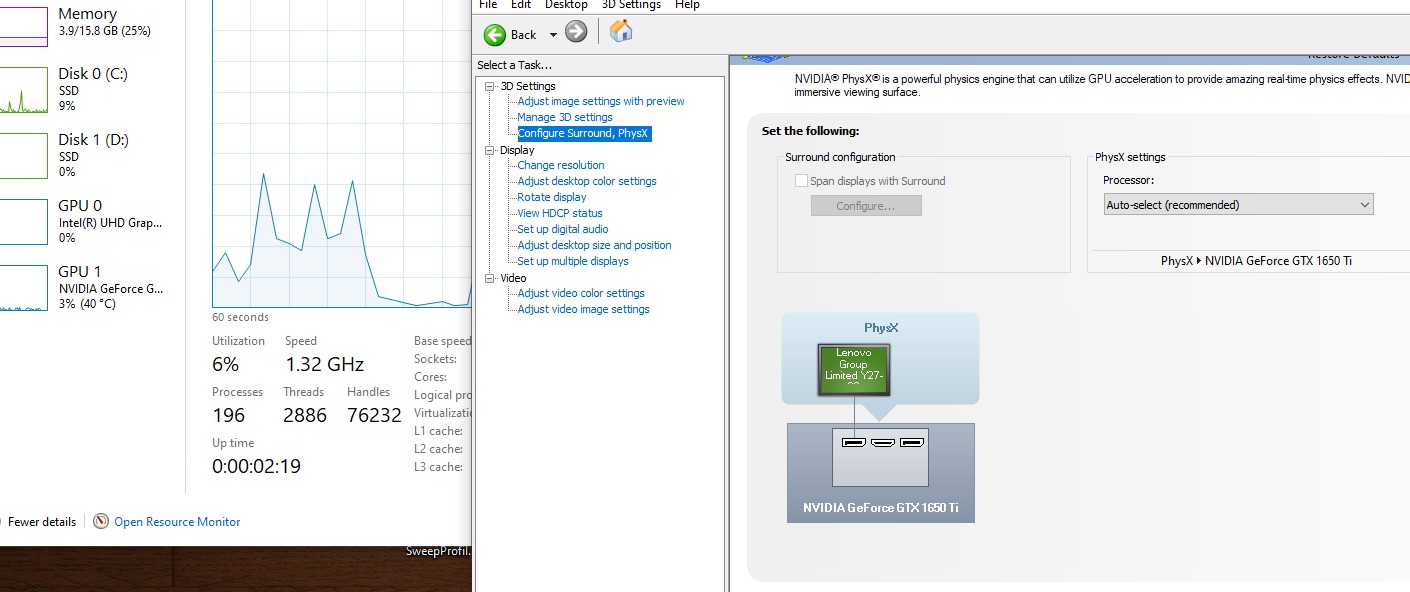Click the third display port on GPU diagram
This screenshot has height=592, width=1410.
[x=911, y=442]
